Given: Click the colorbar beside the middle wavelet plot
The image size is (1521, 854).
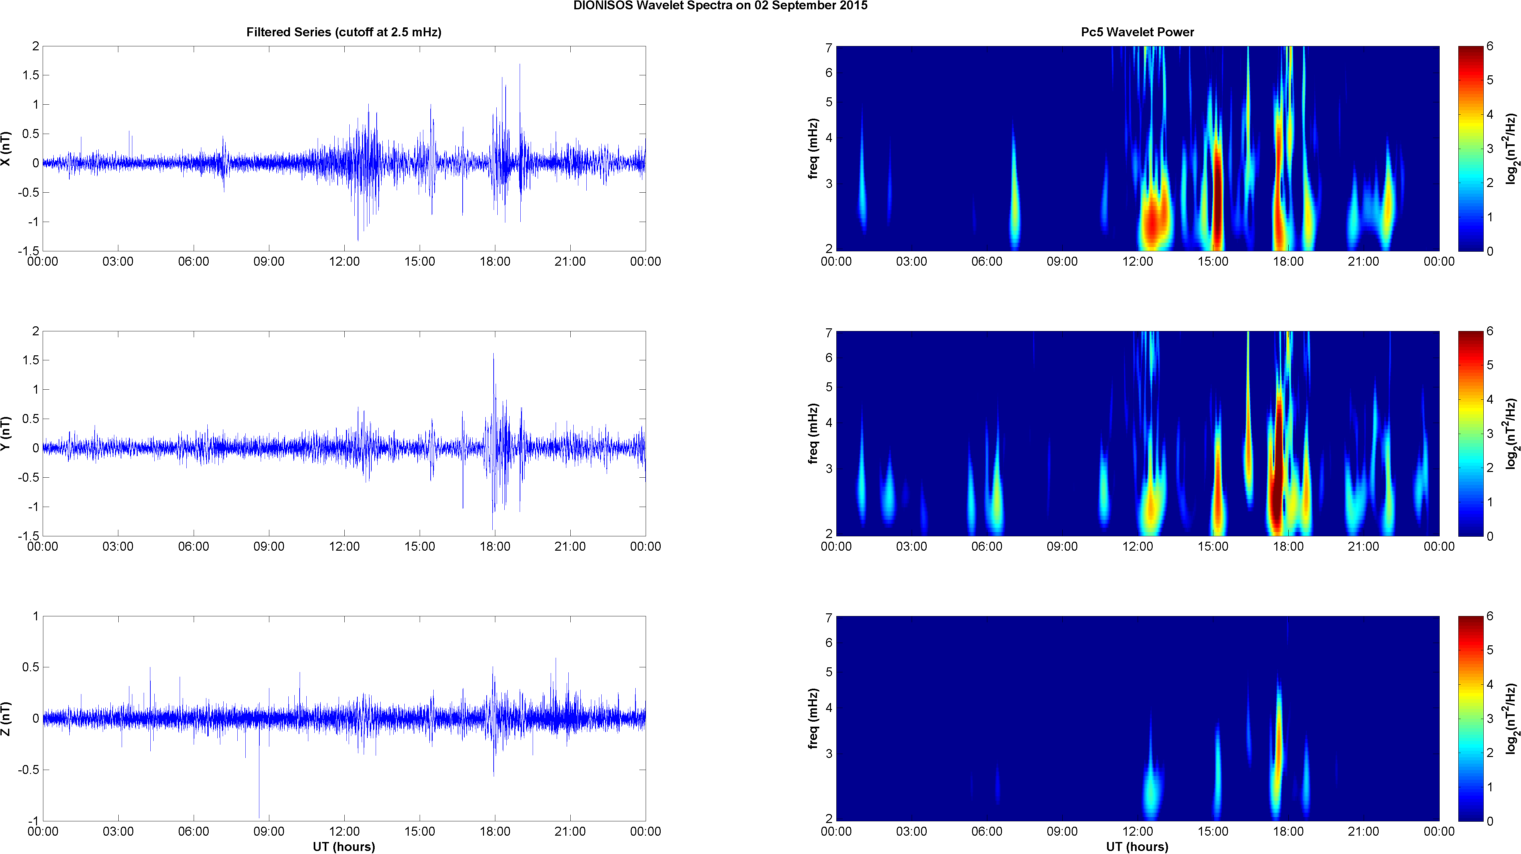Looking at the screenshot, I should click(1470, 433).
